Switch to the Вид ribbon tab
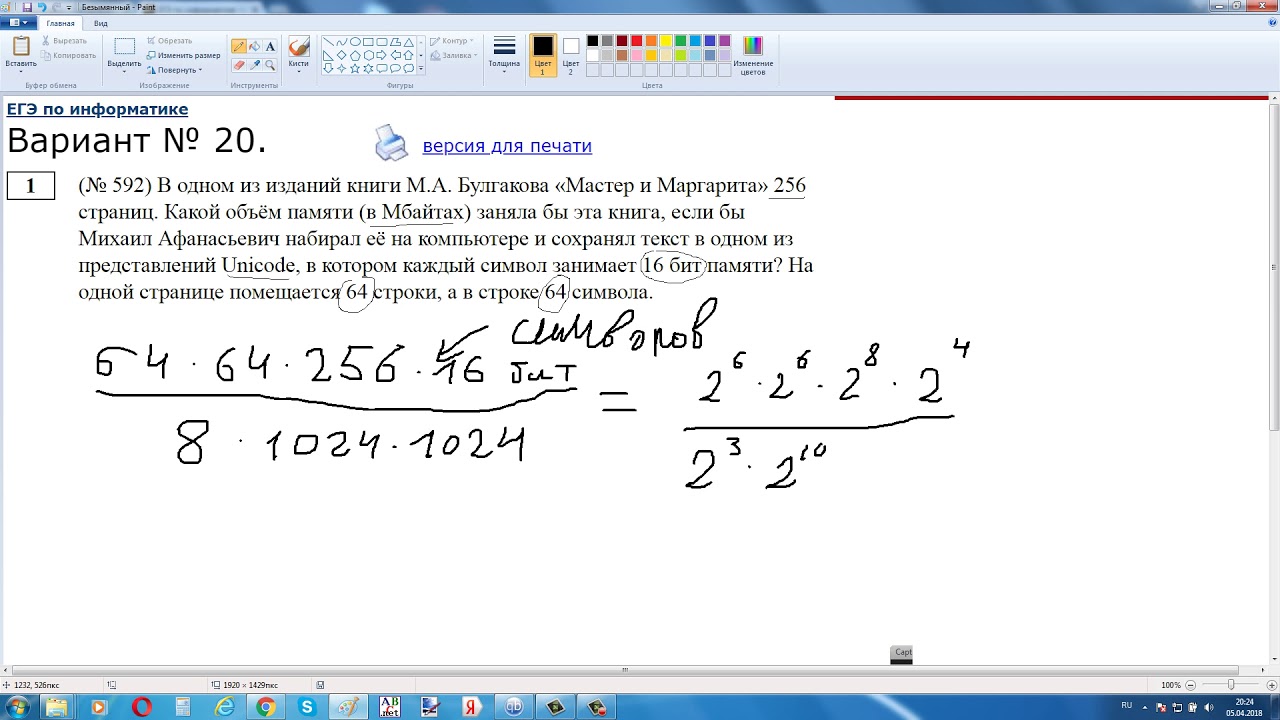This screenshot has height=720, width=1280. 101,22
